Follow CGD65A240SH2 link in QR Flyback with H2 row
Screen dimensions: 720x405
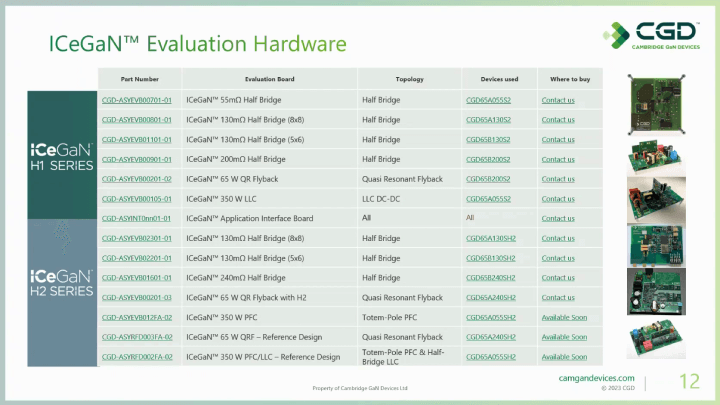(x=491, y=298)
